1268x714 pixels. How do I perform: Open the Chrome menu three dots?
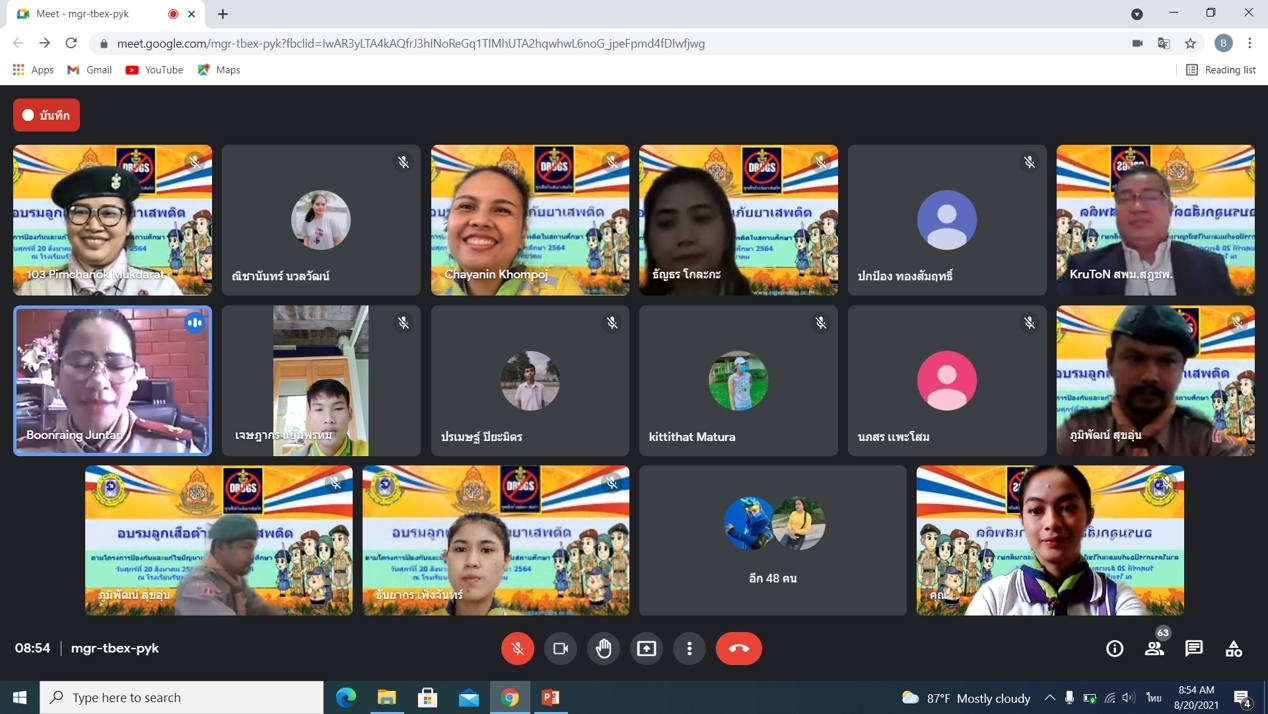[x=1250, y=43]
